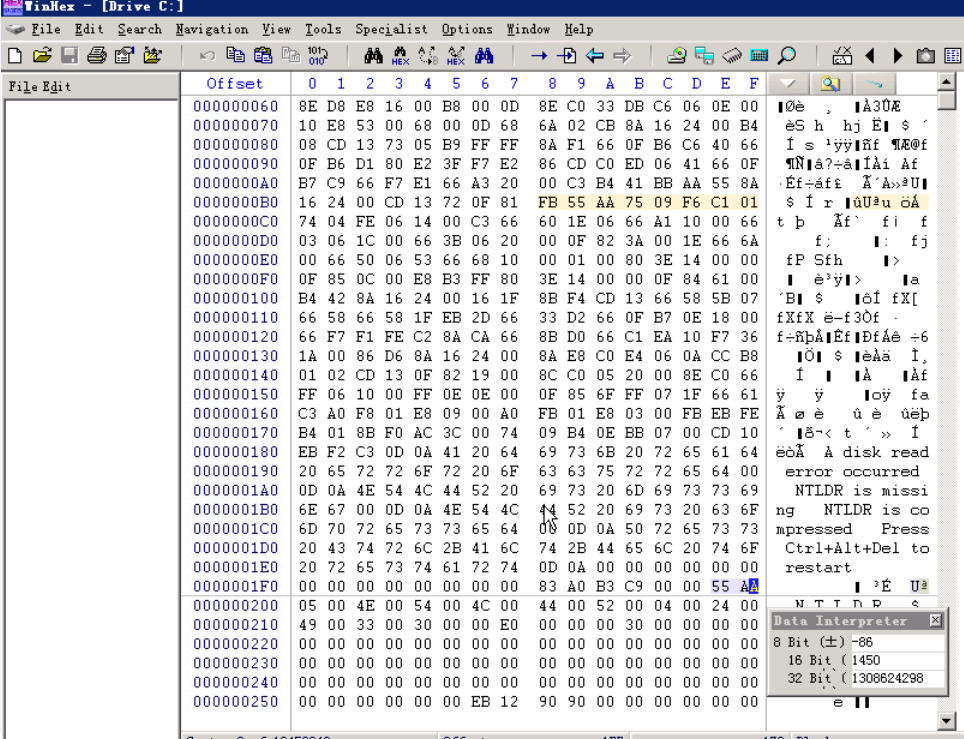
Task: Click the File Edit panel label
Action: 39,87
